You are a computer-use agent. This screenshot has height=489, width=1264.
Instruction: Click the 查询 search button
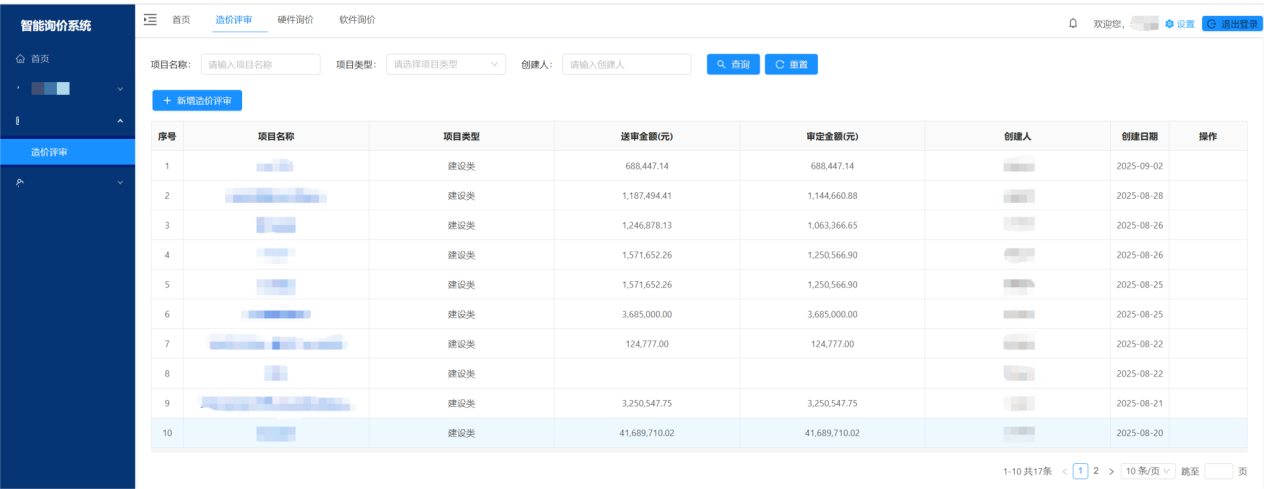click(x=733, y=64)
